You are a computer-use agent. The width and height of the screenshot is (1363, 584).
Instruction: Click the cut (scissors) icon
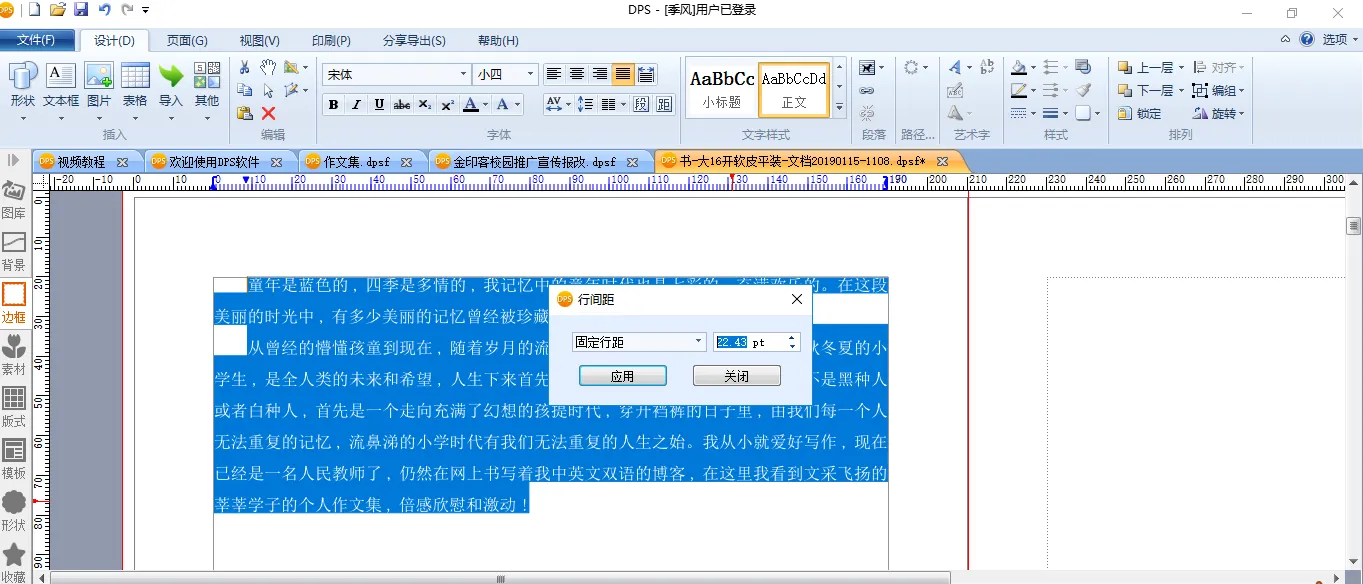244,67
